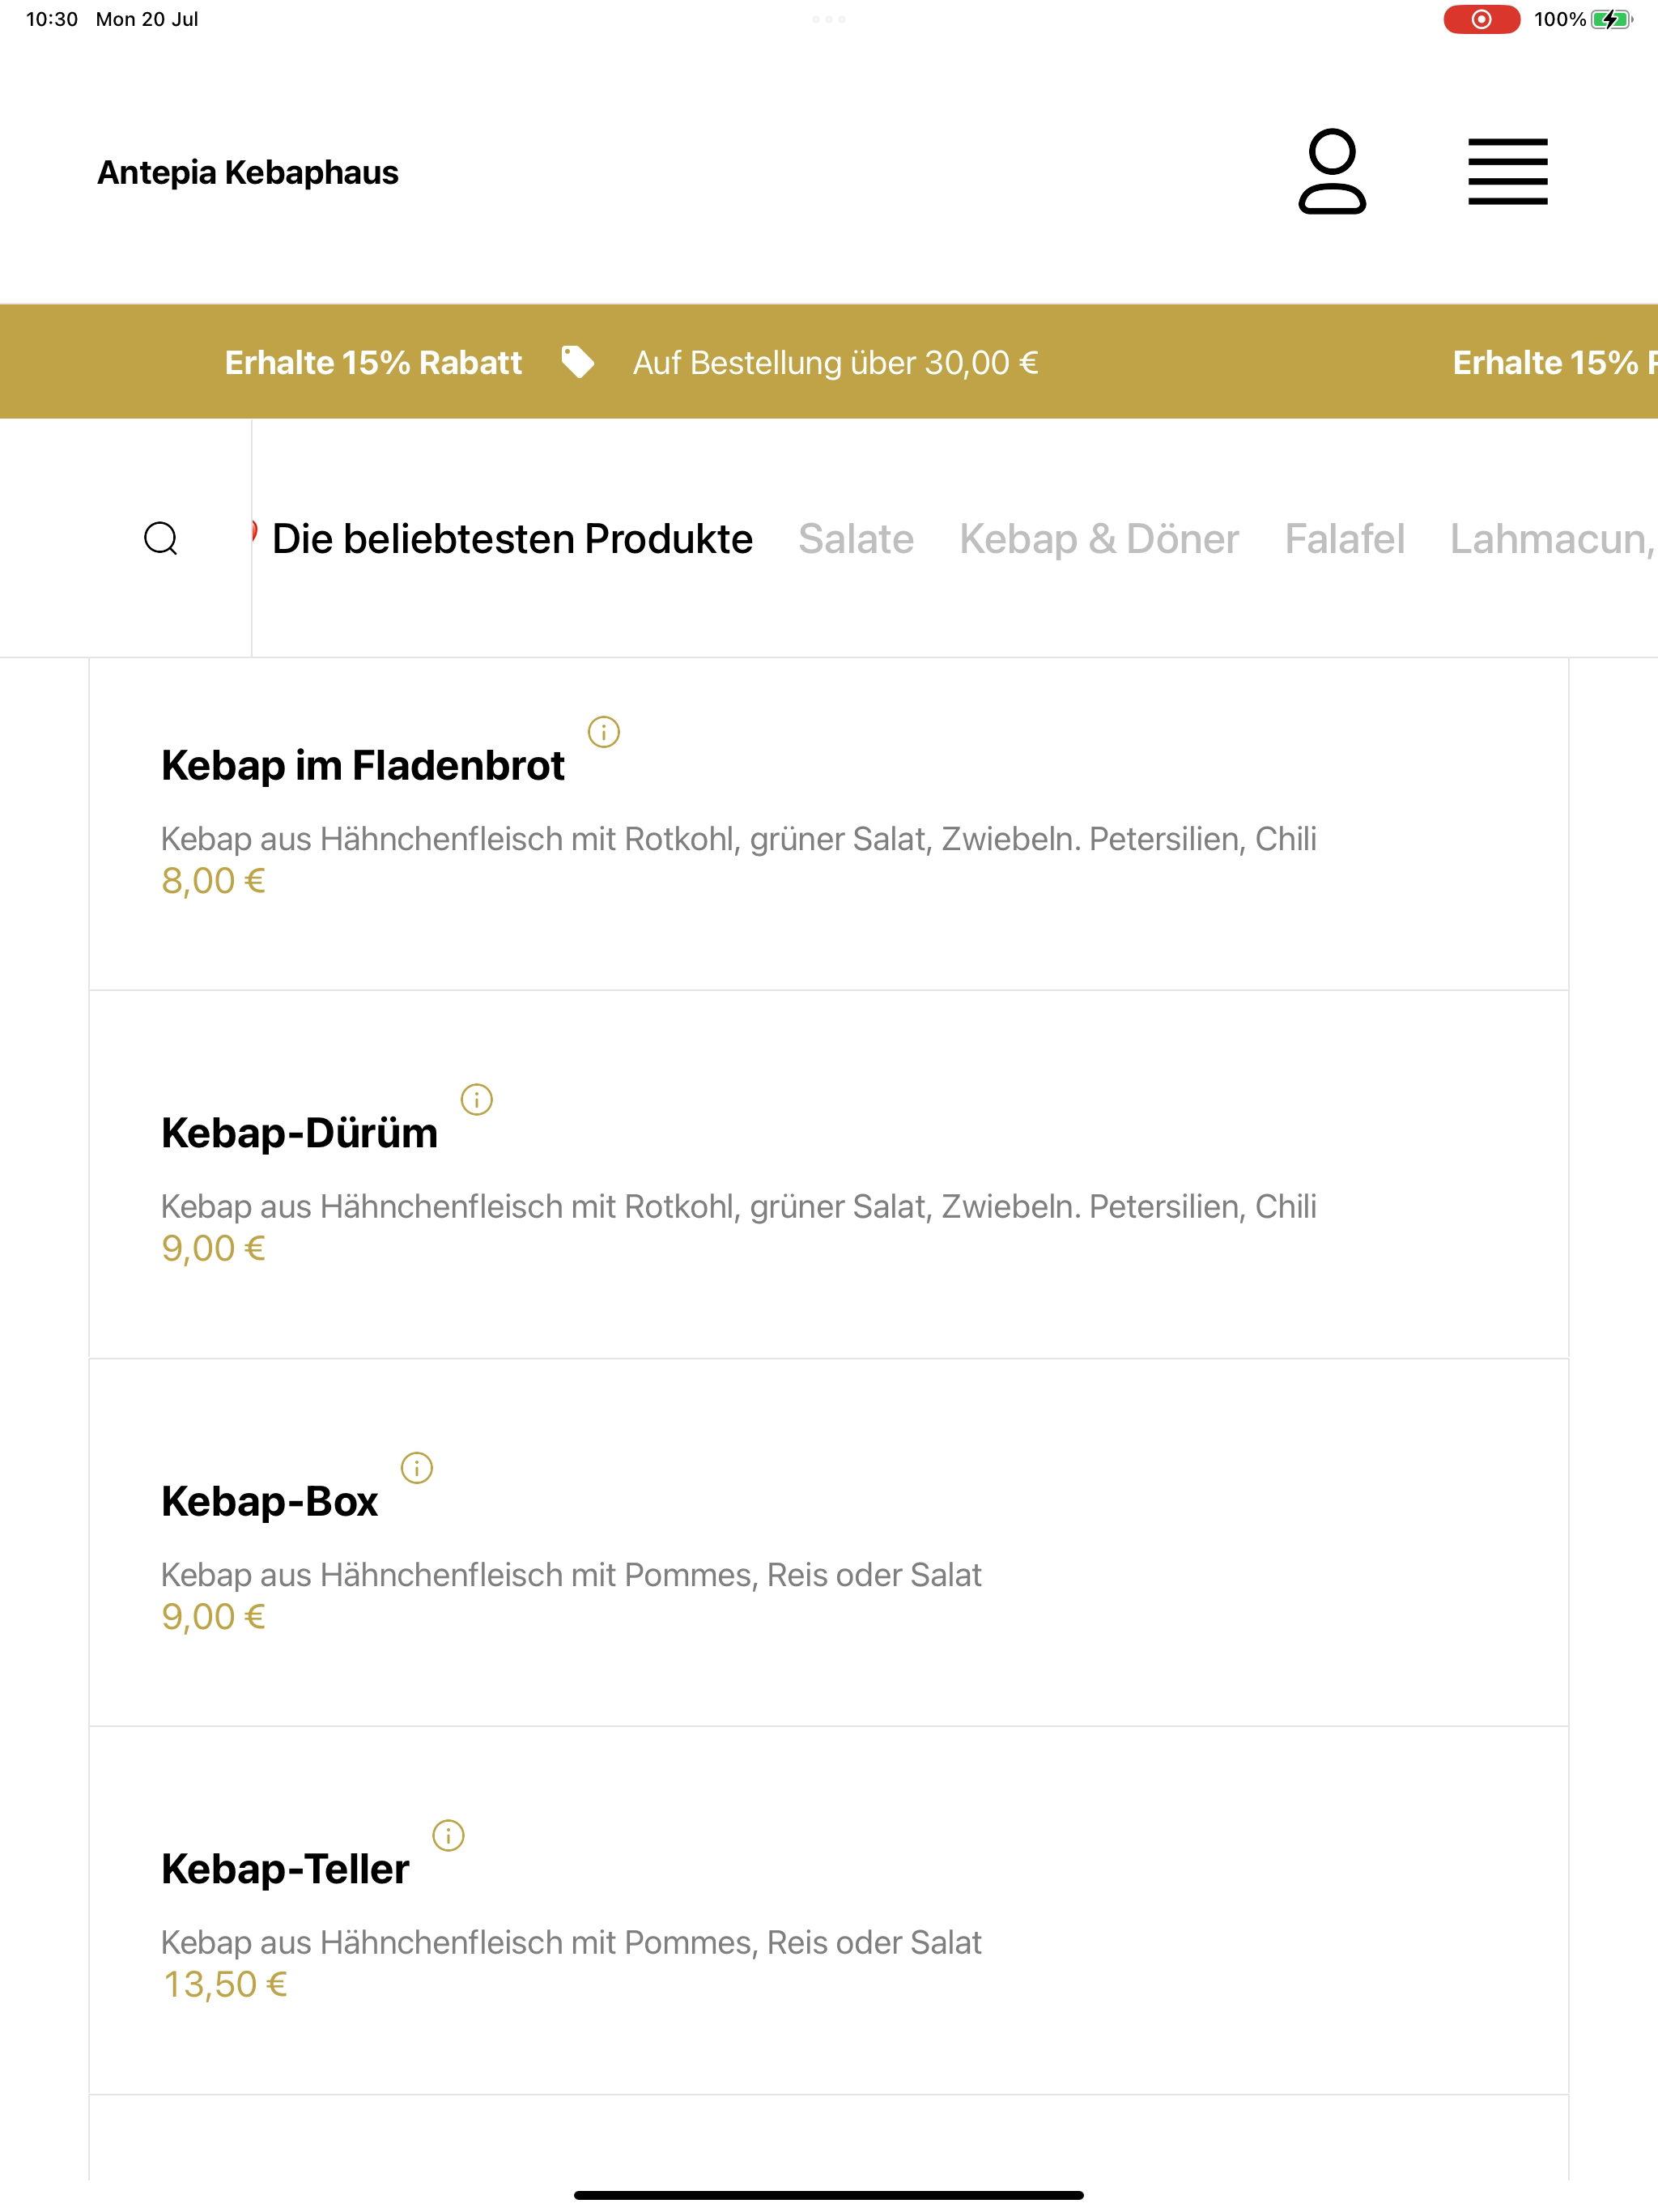Tap Auf Bestellung über 30,00 € text
This screenshot has height=2212, width=1658.
pos(835,362)
